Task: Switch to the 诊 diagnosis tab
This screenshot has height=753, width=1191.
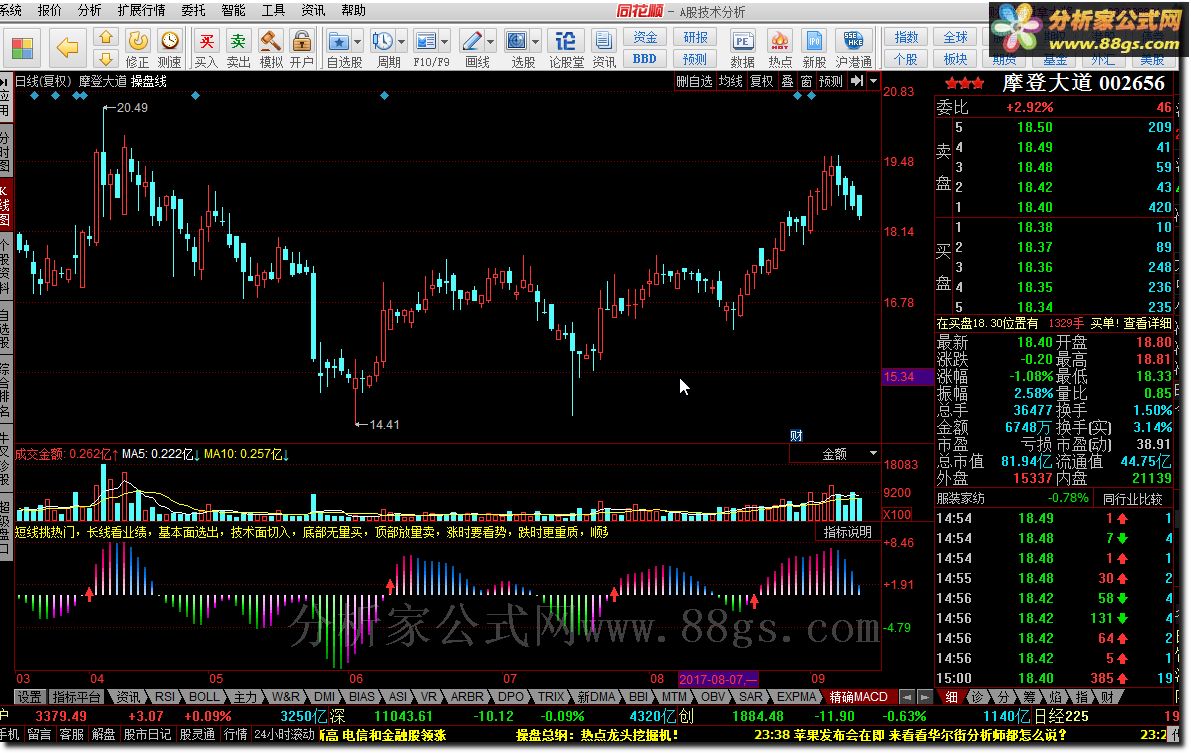Action: [x=978, y=697]
